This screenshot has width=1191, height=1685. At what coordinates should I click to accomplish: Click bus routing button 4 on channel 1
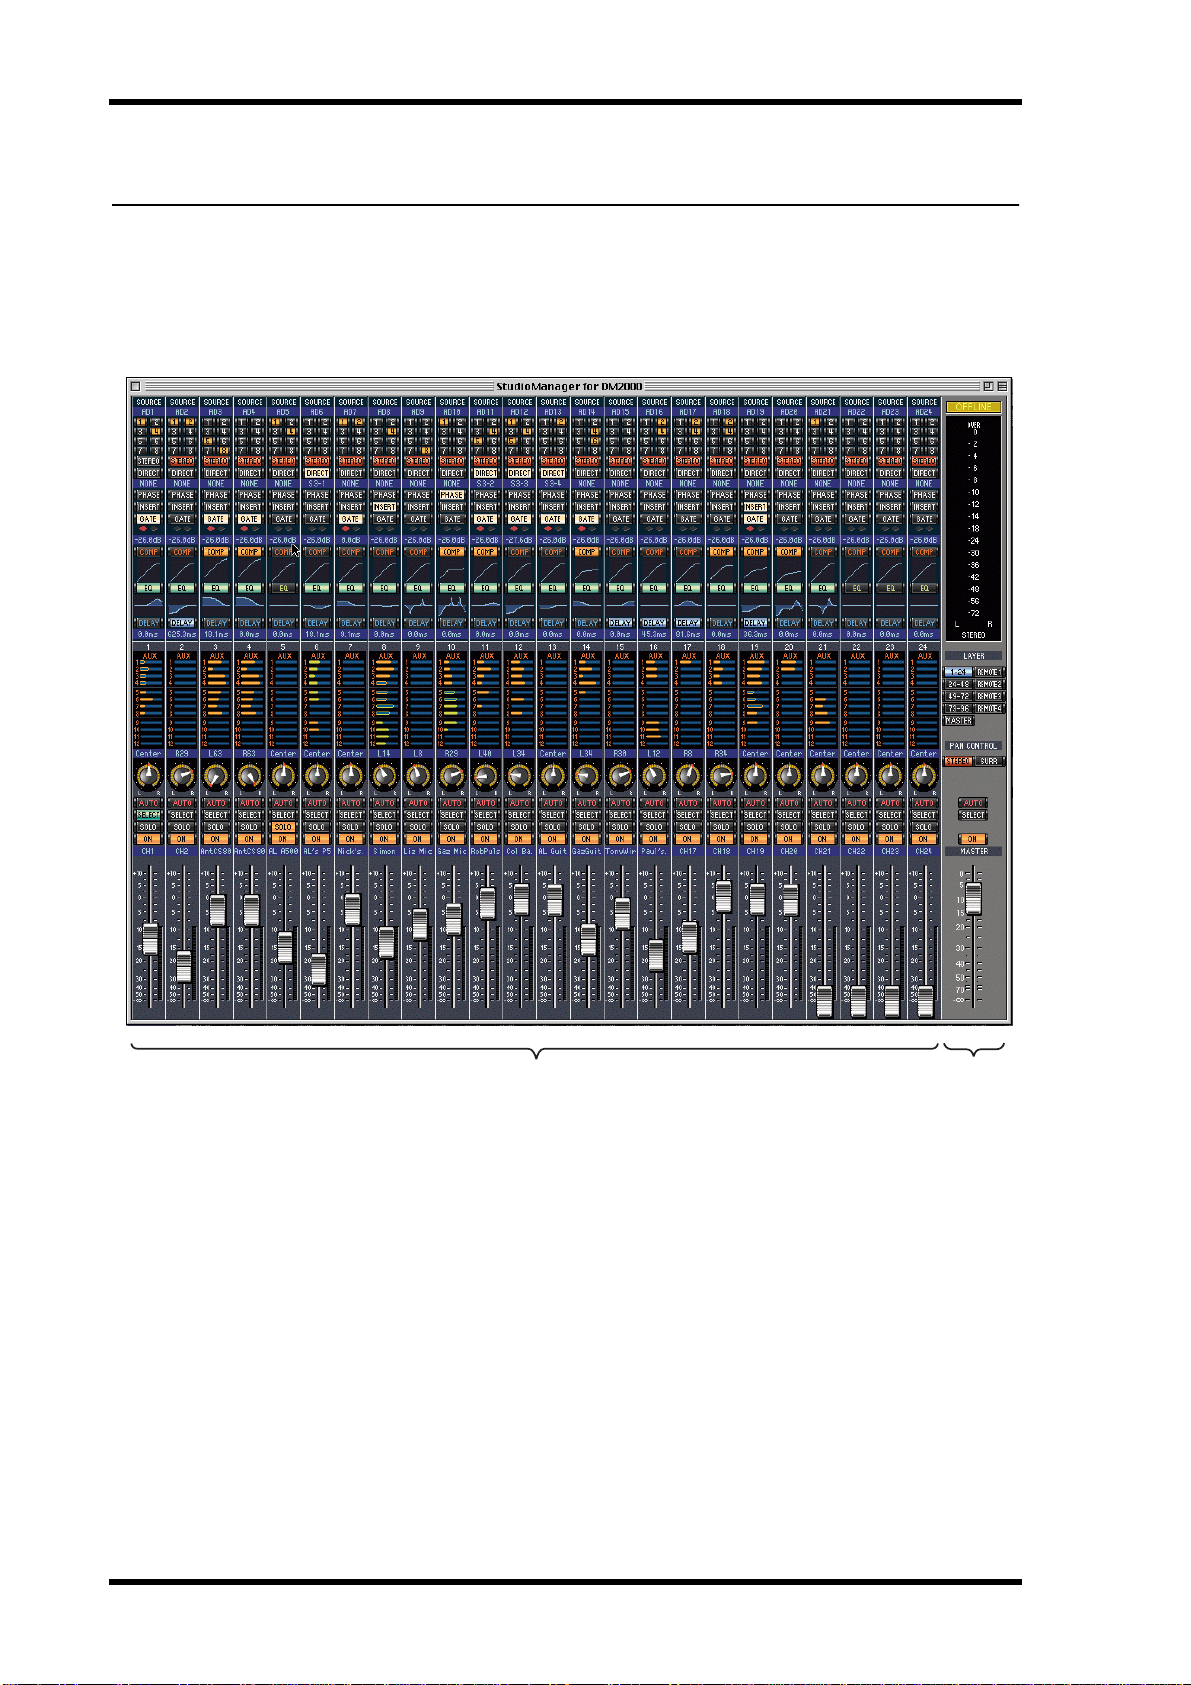coord(155,431)
